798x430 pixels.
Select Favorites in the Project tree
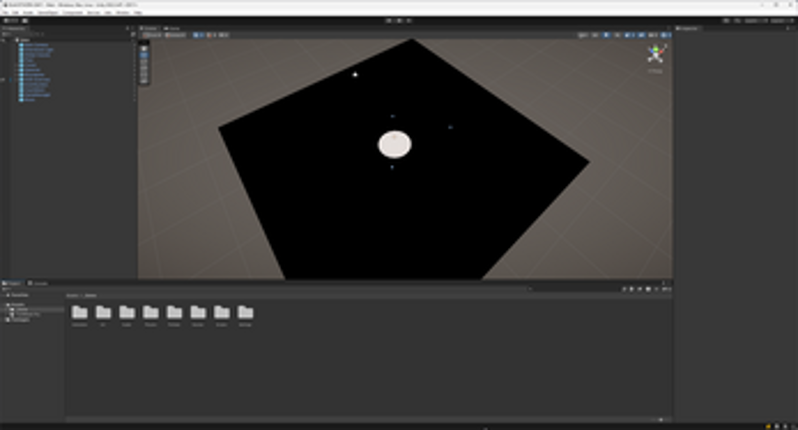(19, 295)
